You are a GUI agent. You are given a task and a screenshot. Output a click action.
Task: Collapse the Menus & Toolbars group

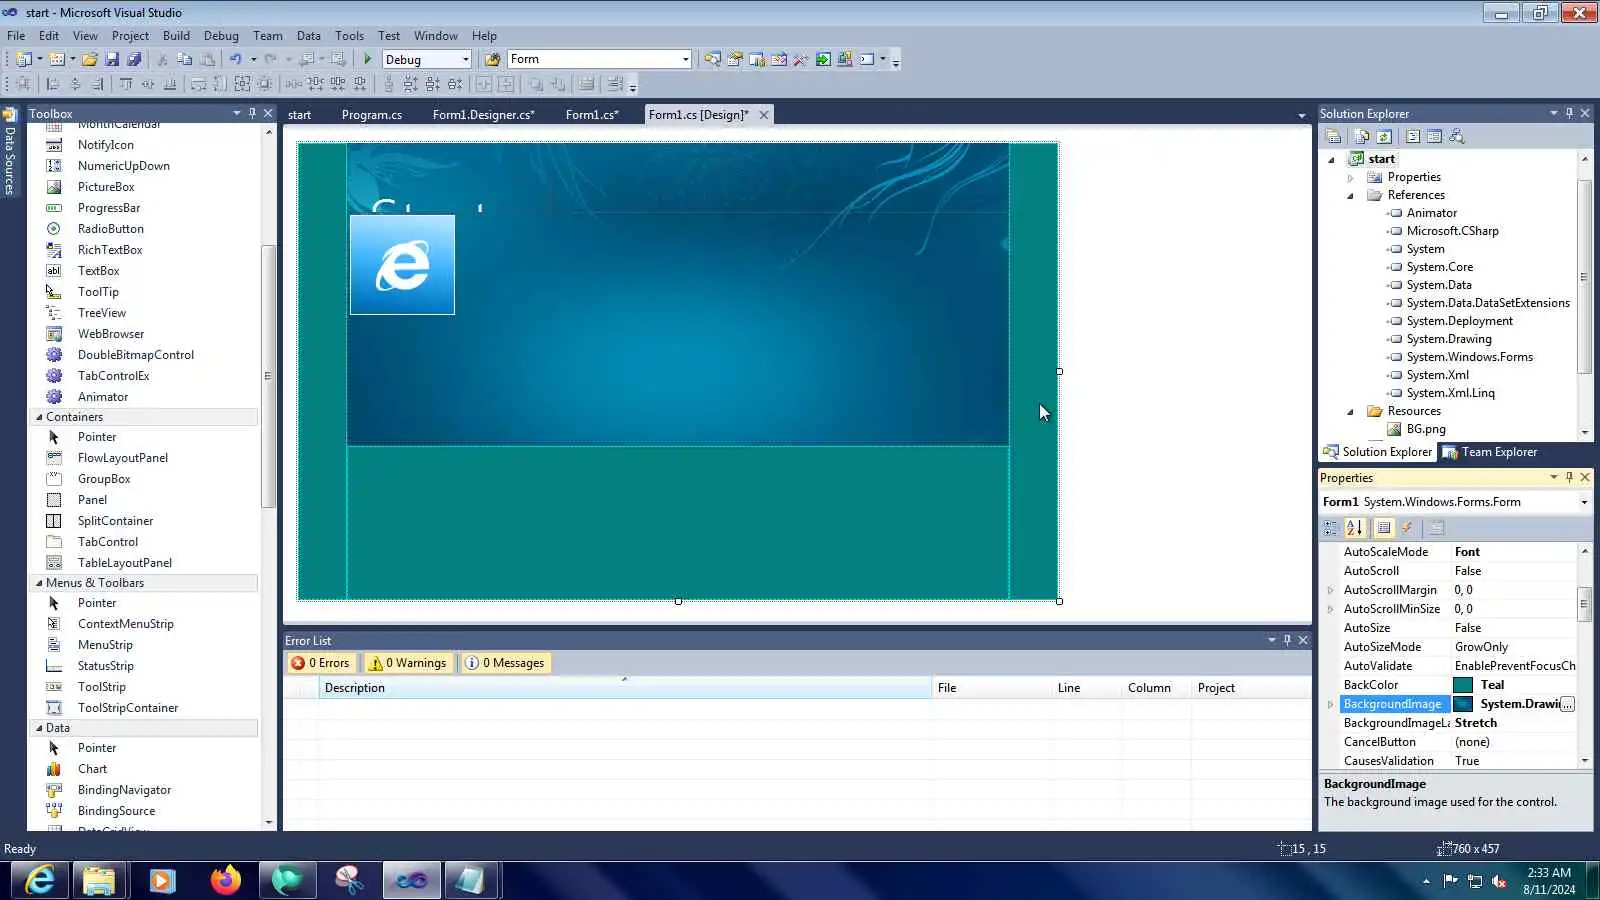[x=40, y=583]
